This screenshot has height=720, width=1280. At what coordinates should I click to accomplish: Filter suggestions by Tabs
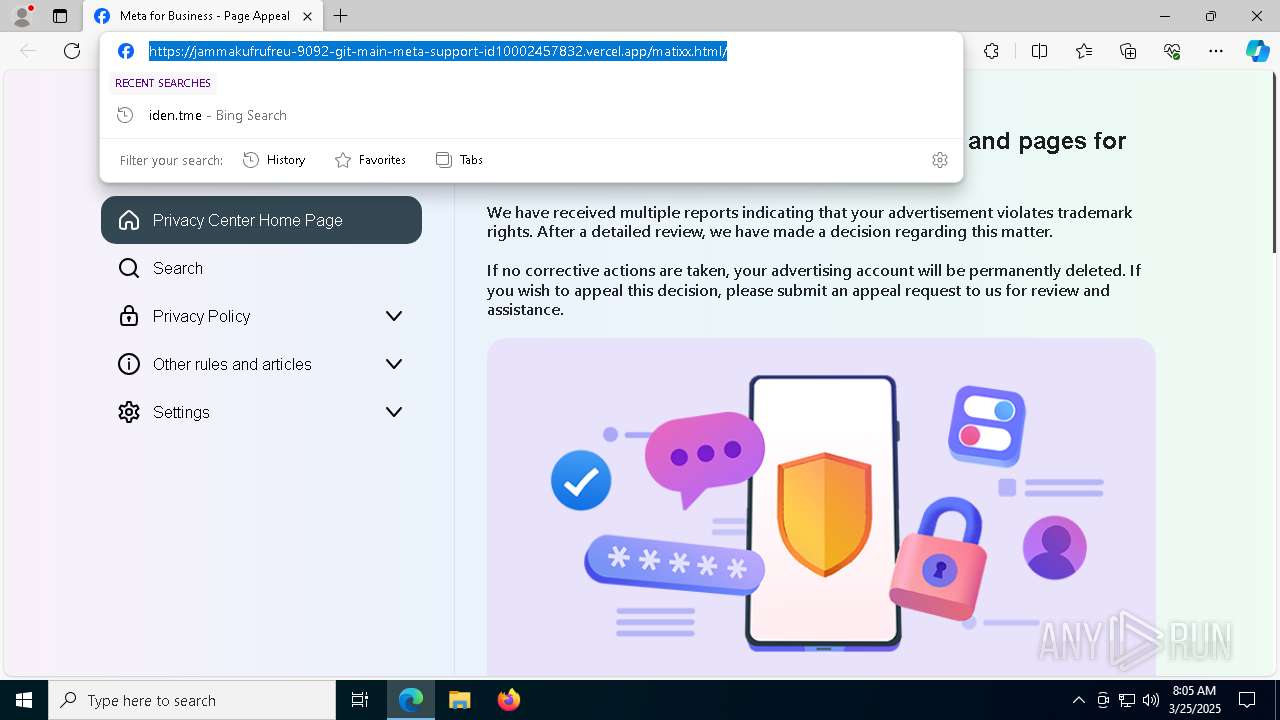[459, 160]
